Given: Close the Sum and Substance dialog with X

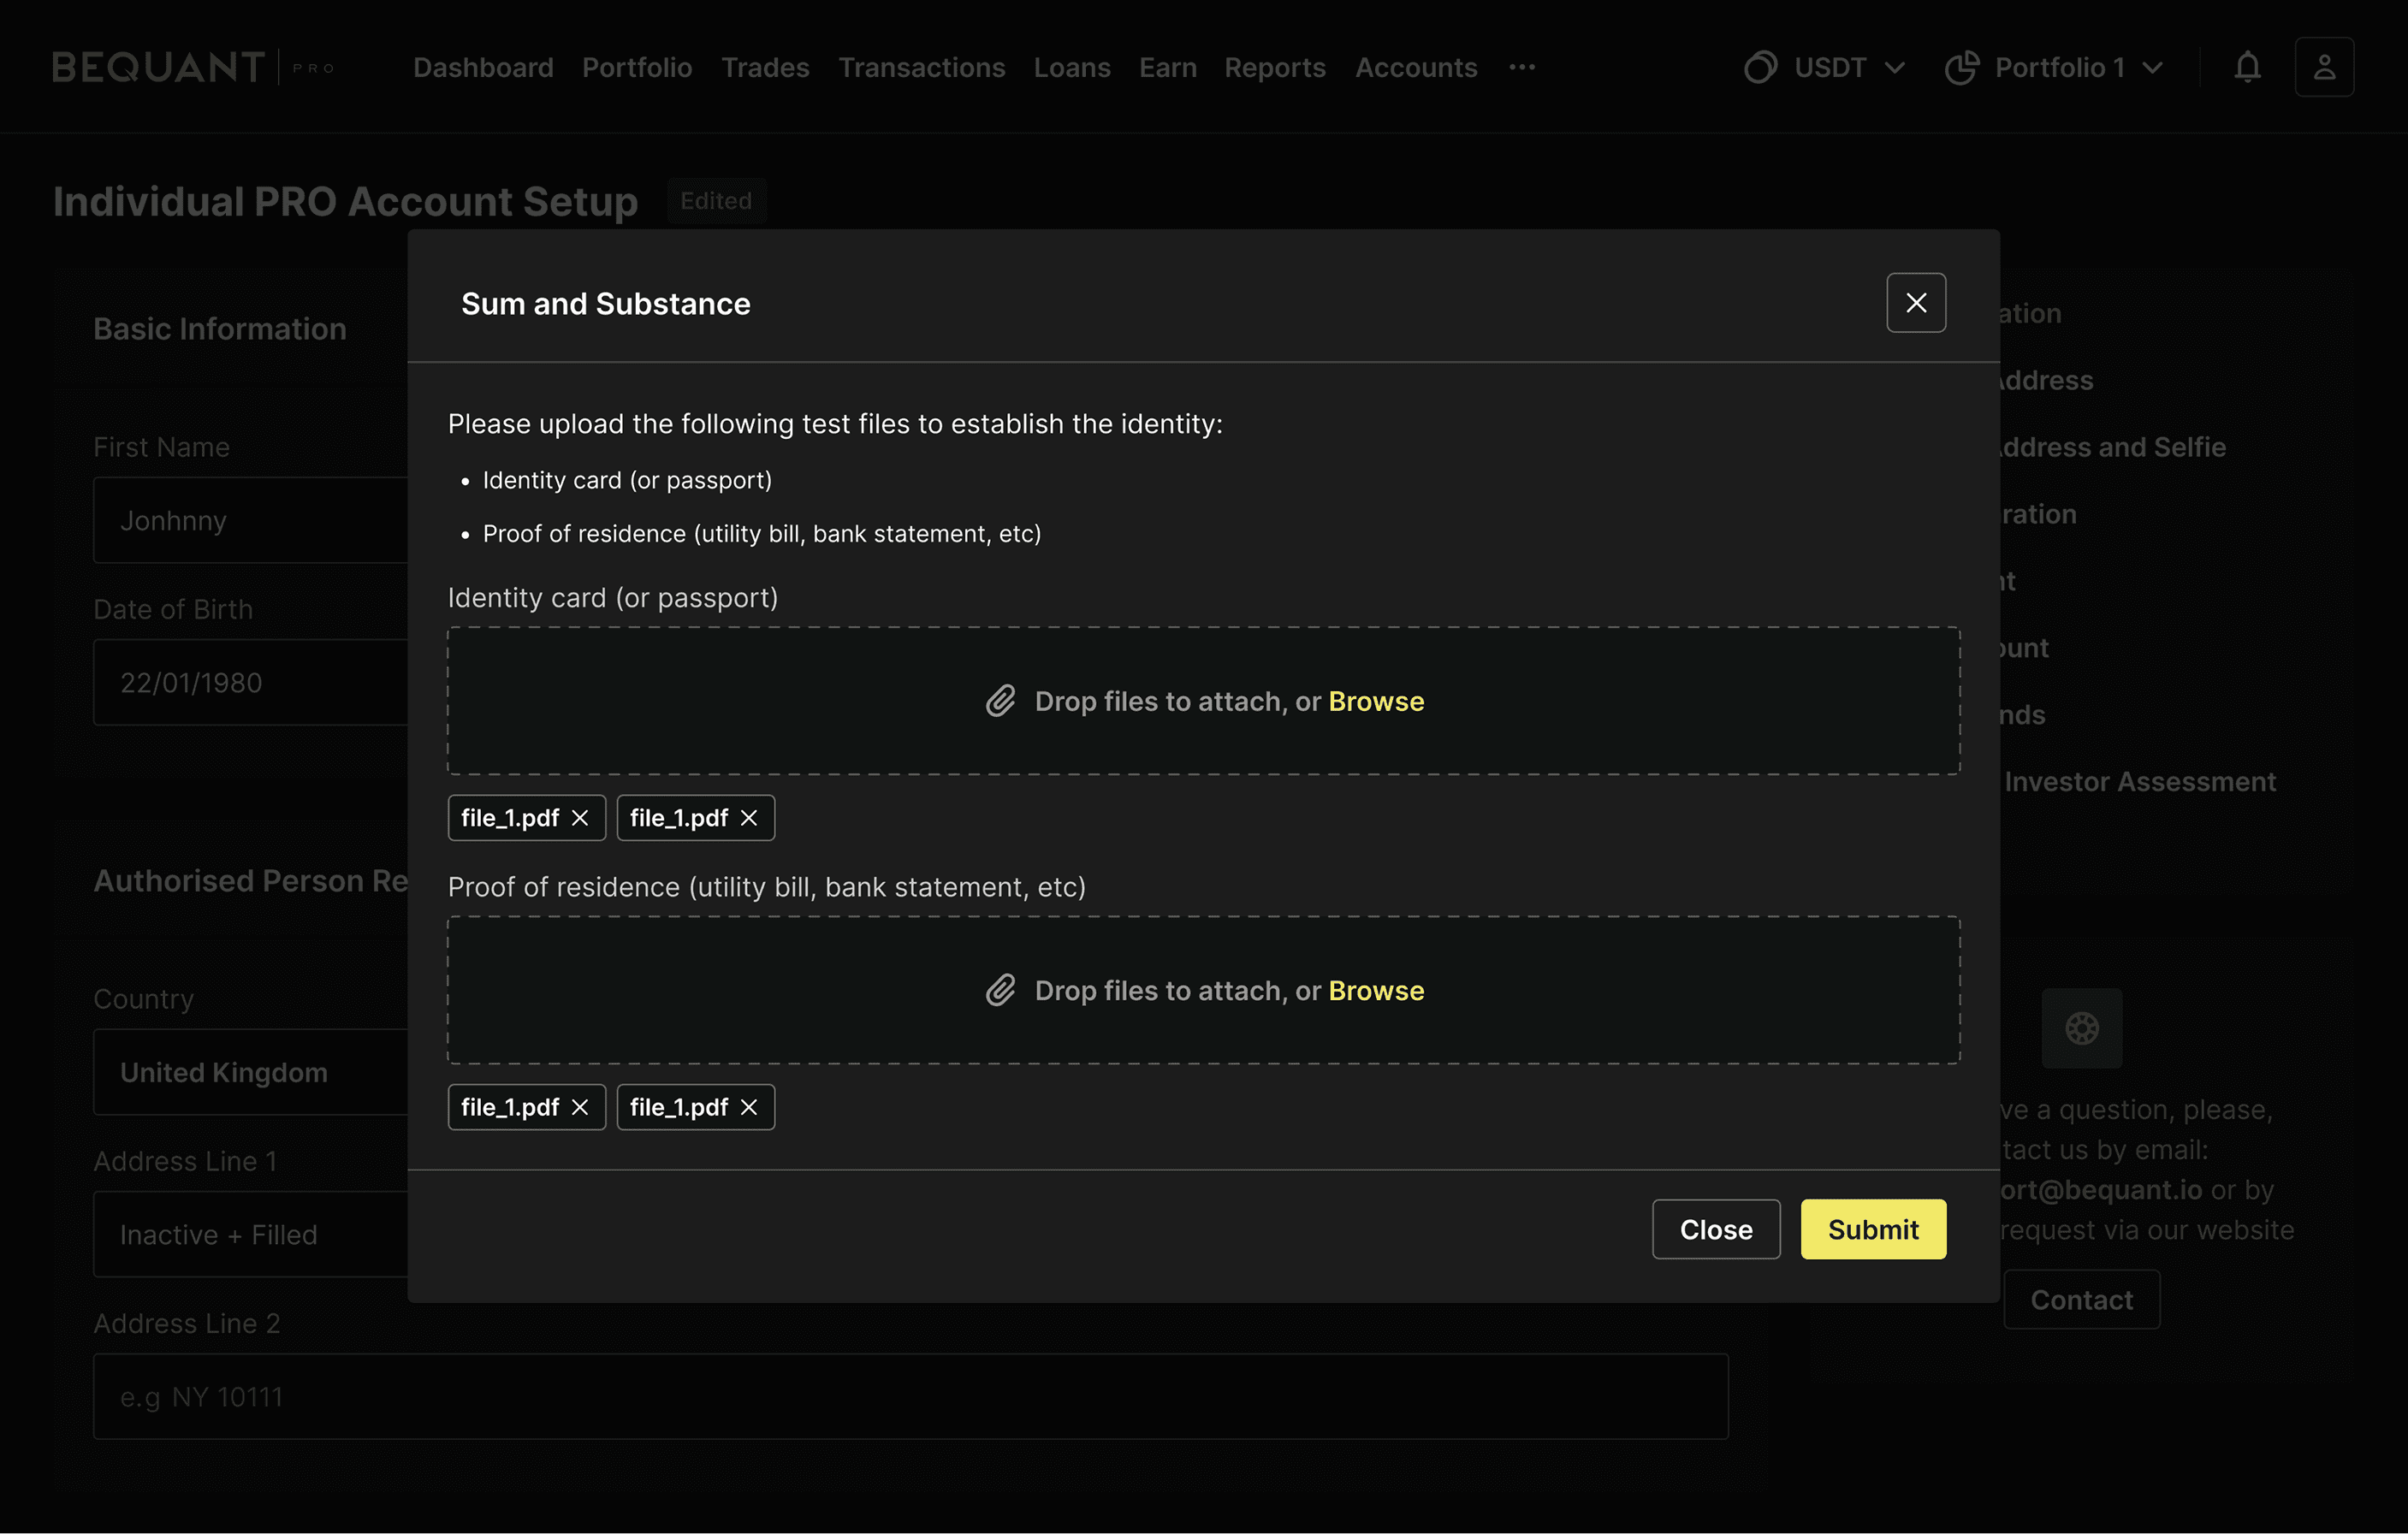Looking at the screenshot, I should point(1915,303).
